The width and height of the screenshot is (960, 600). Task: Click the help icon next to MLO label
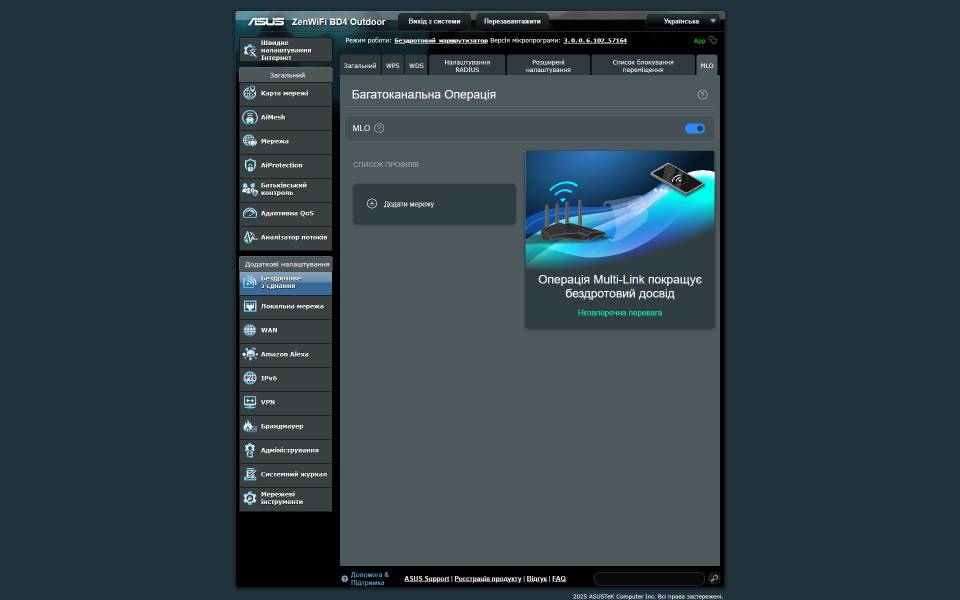(x=379, y=128)
